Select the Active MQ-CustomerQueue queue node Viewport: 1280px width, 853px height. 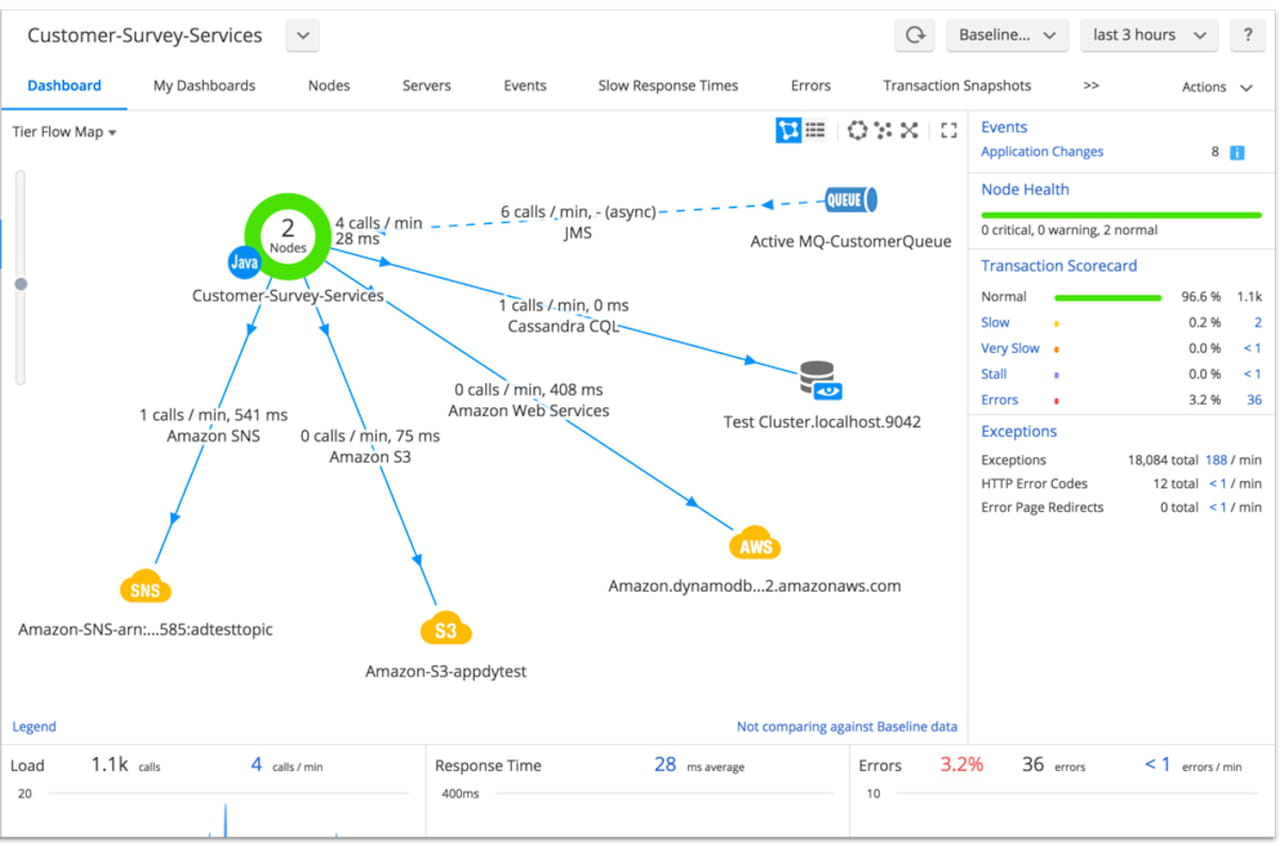click(849, 199)
